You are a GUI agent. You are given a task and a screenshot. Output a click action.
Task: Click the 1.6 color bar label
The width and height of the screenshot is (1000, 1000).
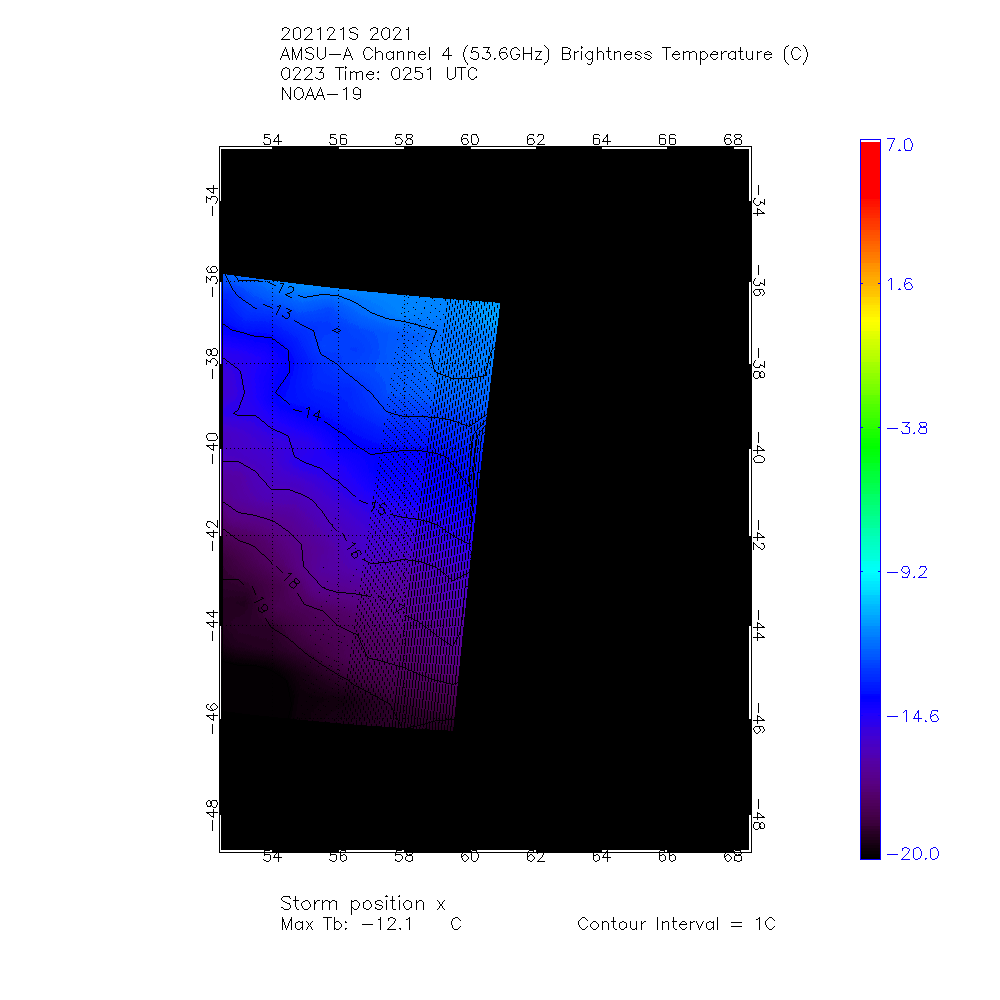tap(900, 284)
